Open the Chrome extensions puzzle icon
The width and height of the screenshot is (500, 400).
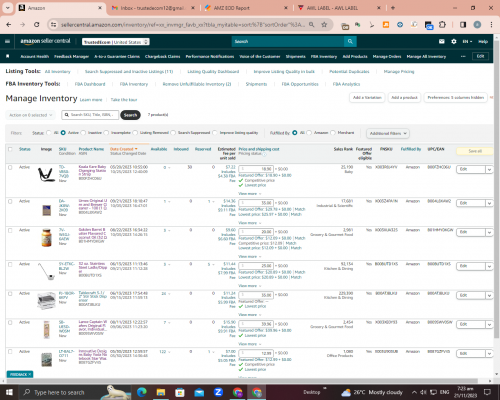click(x=442, y=25)
